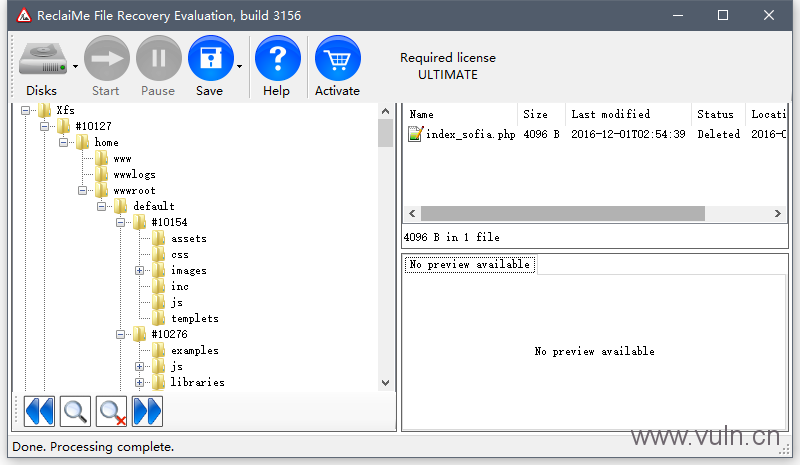Sort by Last modified column header

628,114
